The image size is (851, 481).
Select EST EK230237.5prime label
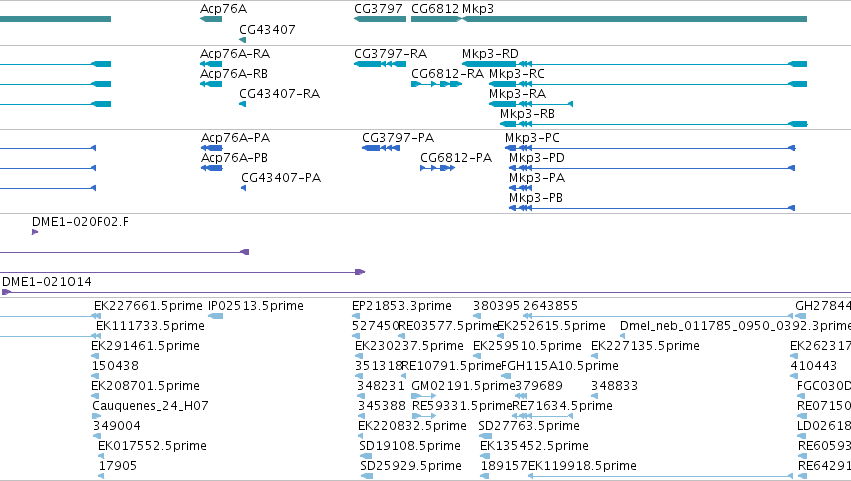(409, 346)
